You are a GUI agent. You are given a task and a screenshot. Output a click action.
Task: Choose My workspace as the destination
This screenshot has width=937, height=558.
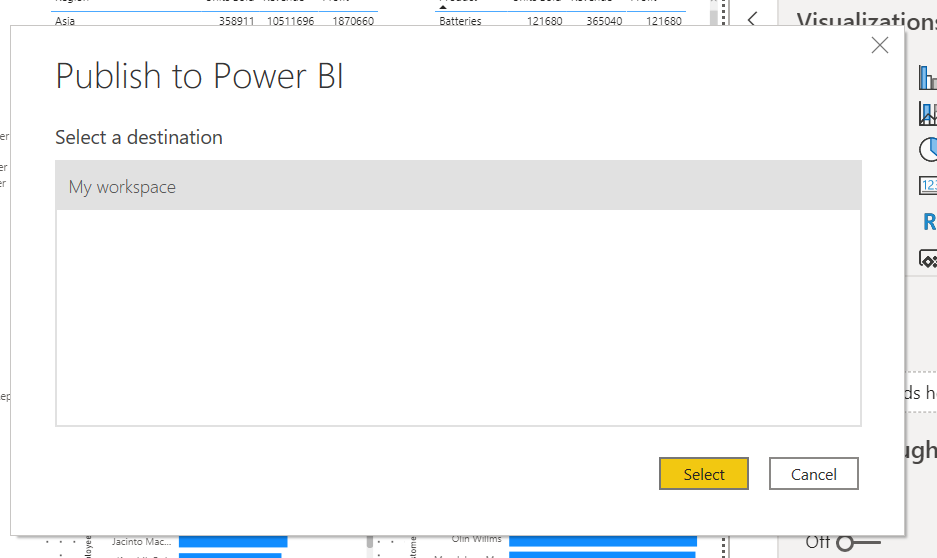point(458,187)
